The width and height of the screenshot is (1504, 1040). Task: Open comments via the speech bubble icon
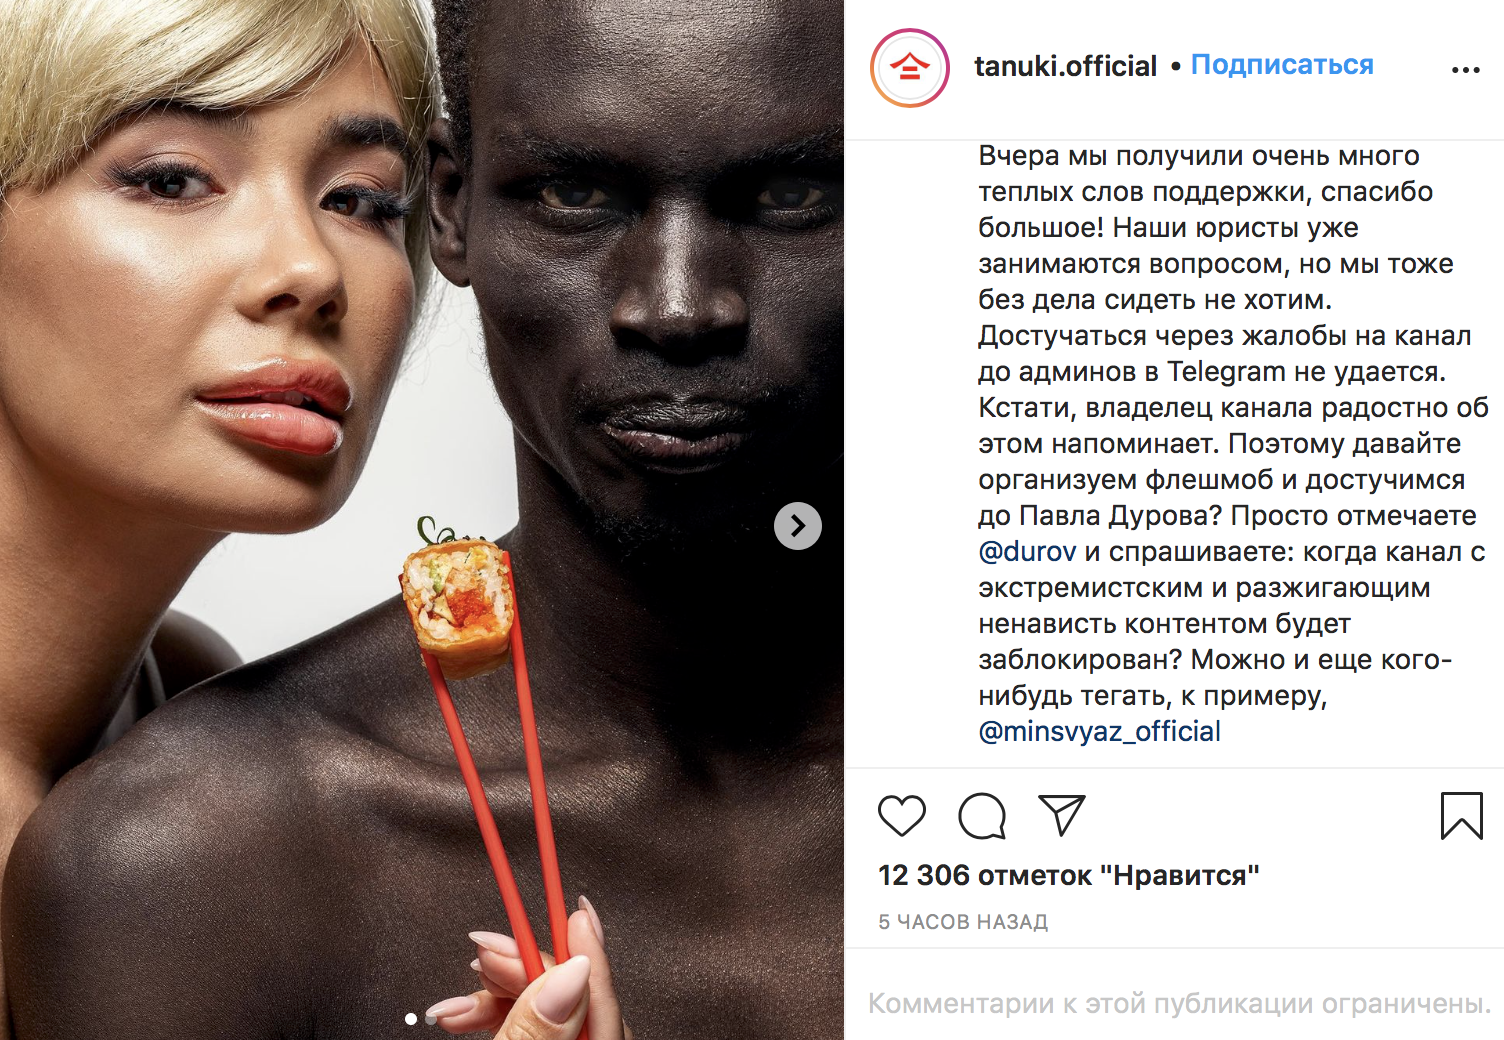pyautogui.click(x=982, y=816)
